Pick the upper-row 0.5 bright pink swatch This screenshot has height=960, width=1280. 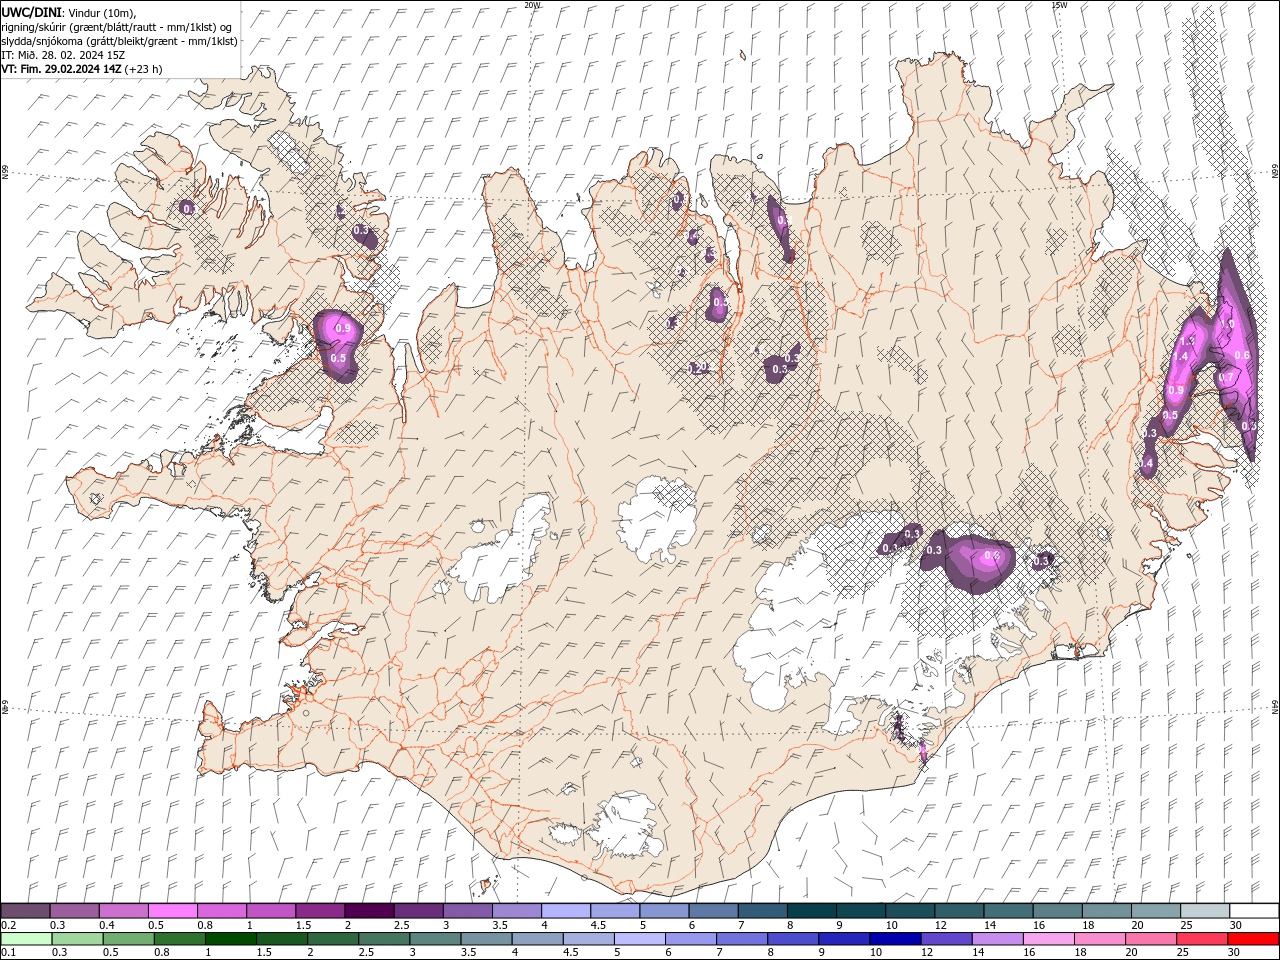[172, 911]
